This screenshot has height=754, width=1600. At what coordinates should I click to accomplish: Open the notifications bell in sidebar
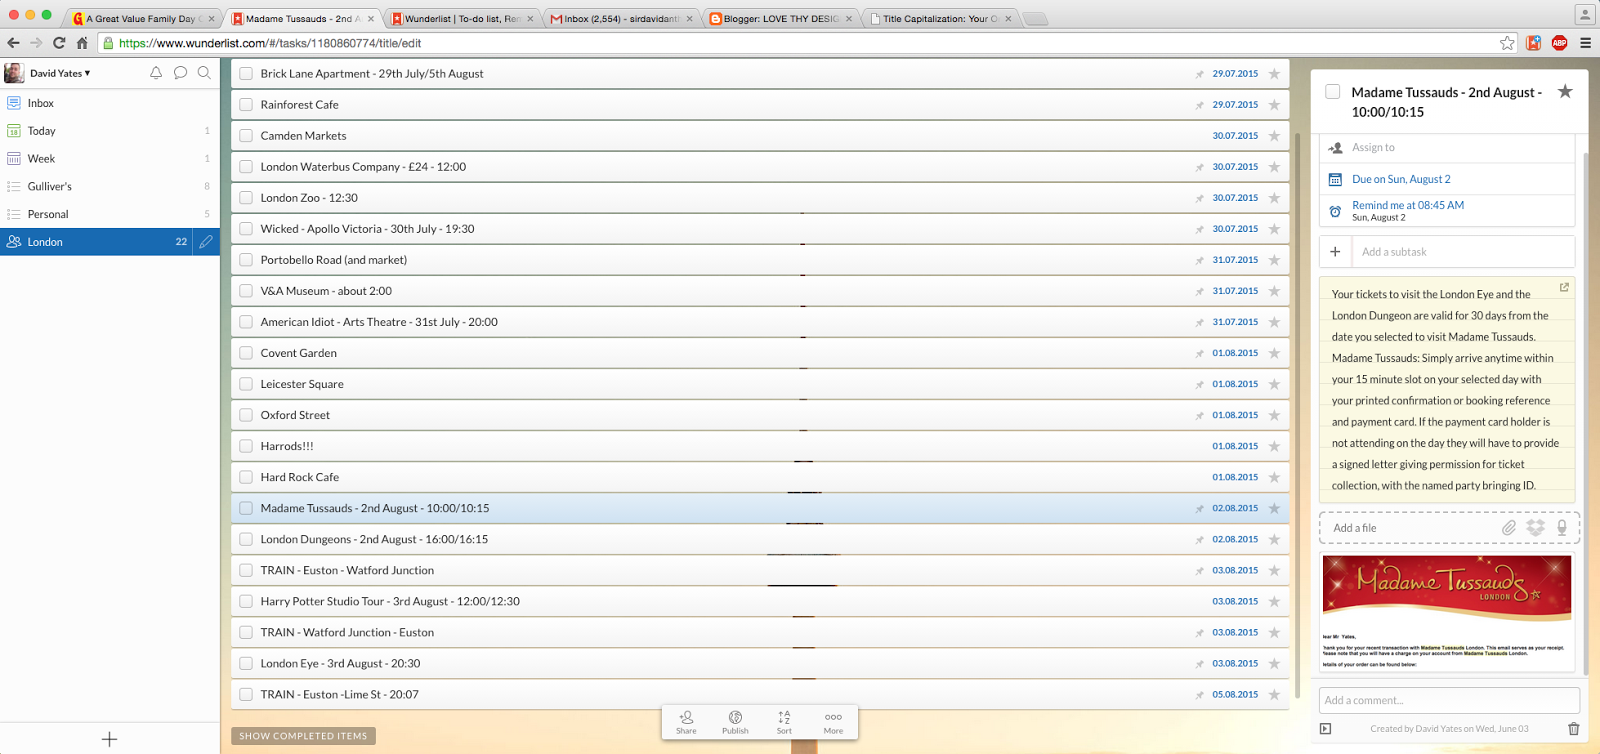(156, 73)
